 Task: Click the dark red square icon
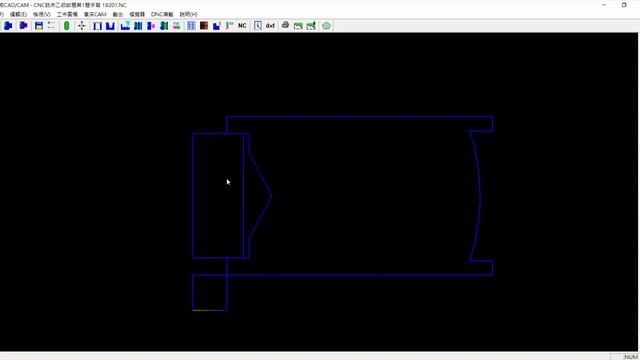204,26
